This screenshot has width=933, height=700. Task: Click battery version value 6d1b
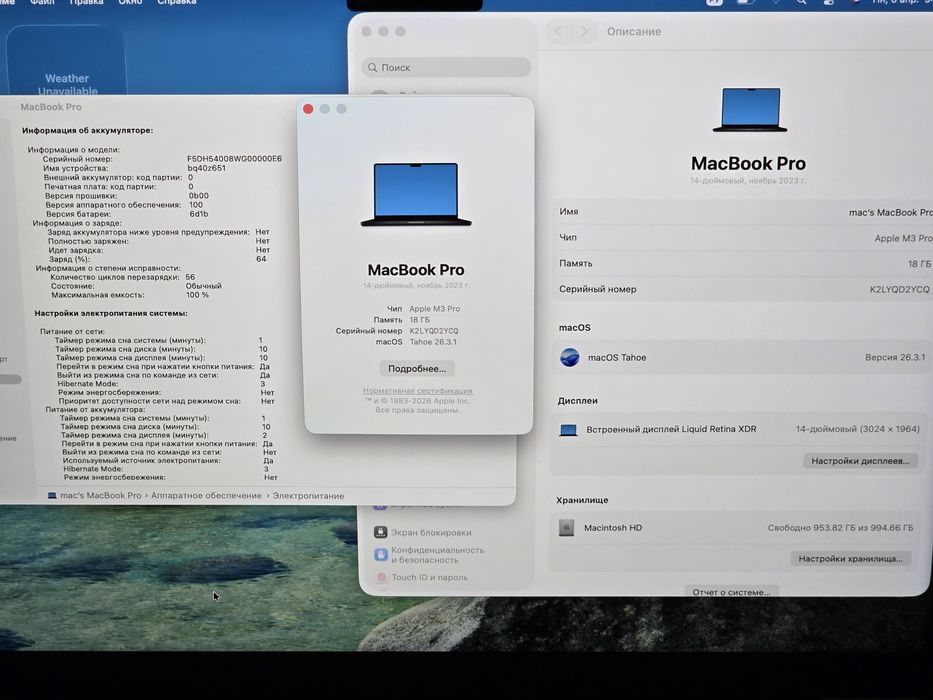click(x=199, y=214)
